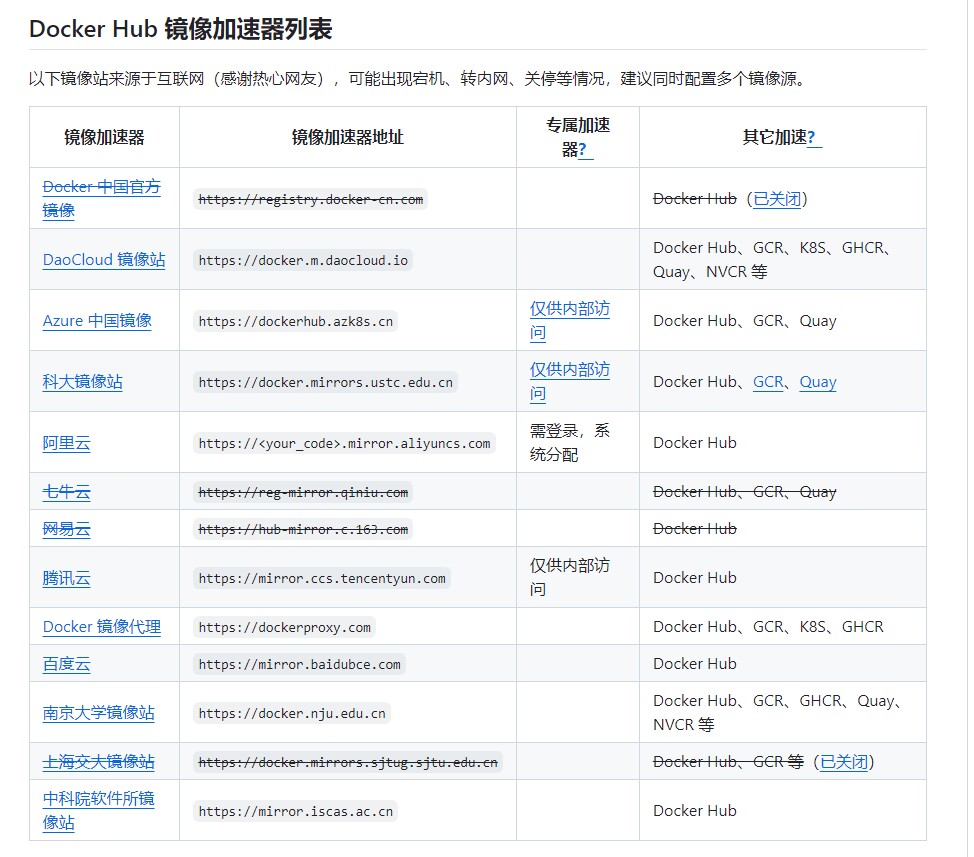This screenshot has width=974, height=857.
Task: Click the struck-through 七牛云 link
Action: click(x=66, y=492)
